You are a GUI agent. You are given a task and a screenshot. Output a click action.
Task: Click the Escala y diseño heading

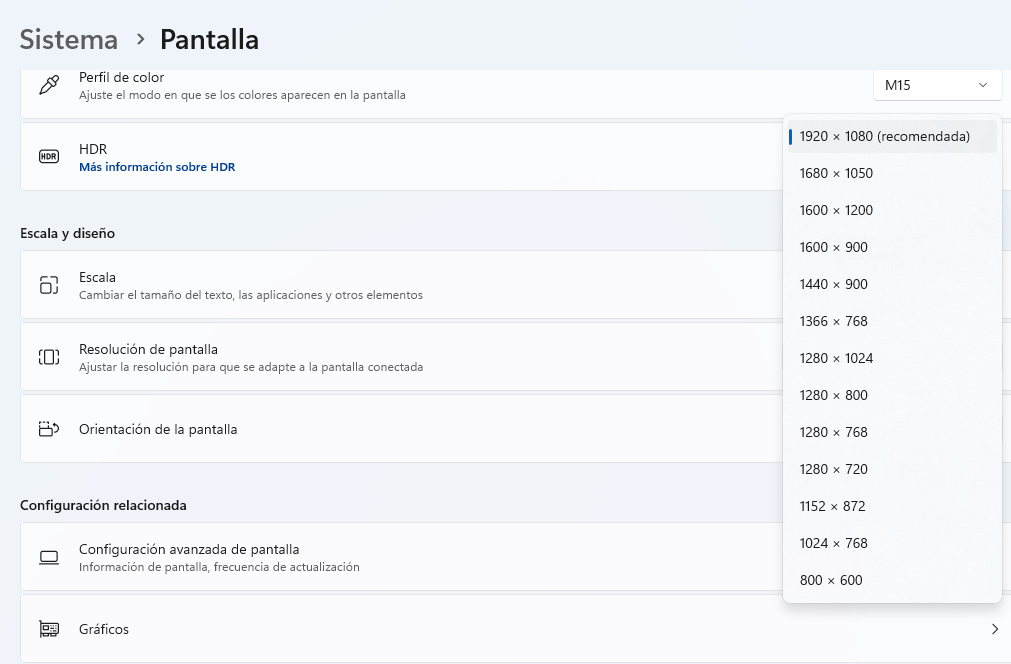pyautogui.click(x=68, y=233)
